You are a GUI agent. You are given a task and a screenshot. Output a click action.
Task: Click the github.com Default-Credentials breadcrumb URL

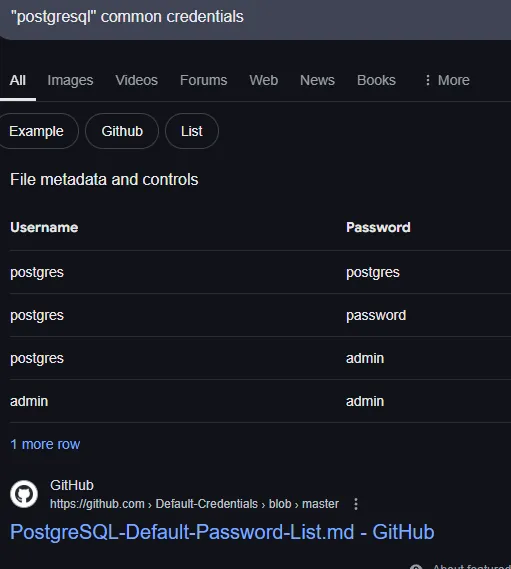tap(194, 504)
